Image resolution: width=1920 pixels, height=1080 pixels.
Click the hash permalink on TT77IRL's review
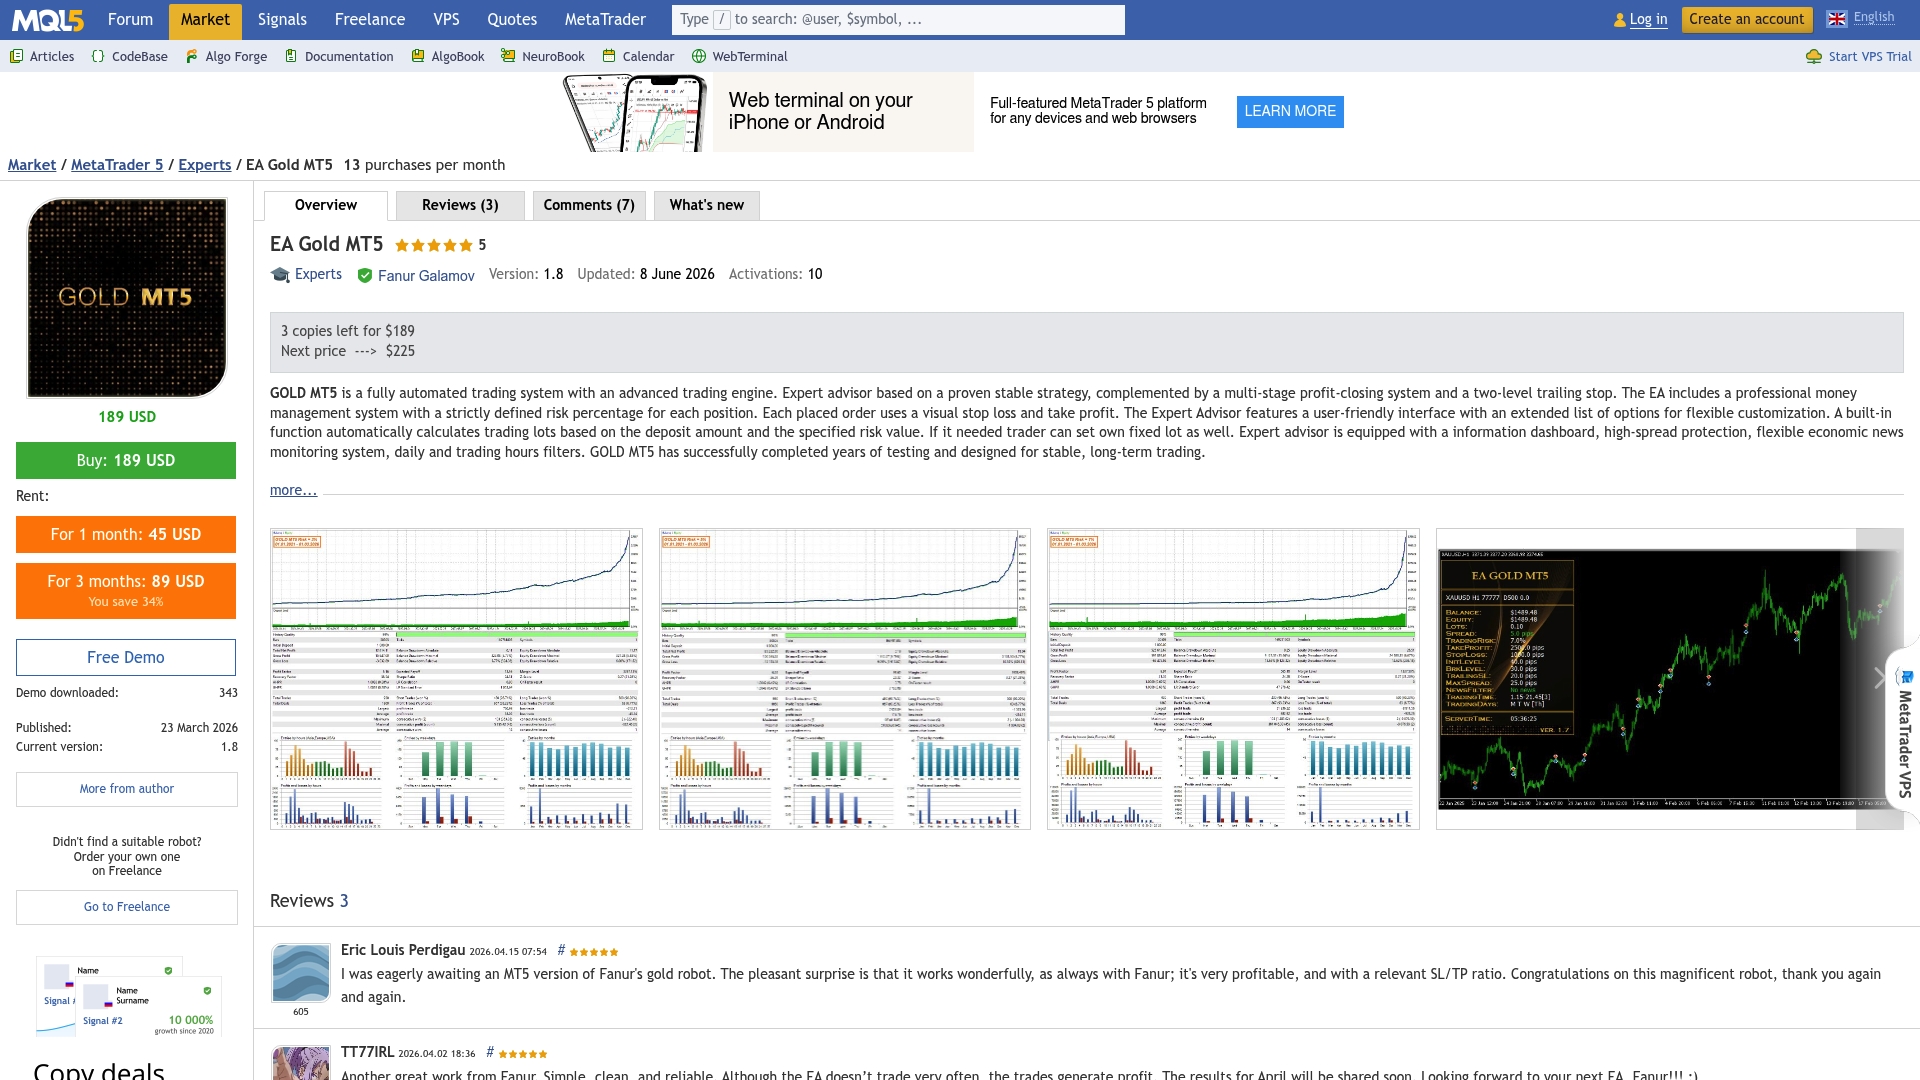(x=490, y=1052)
